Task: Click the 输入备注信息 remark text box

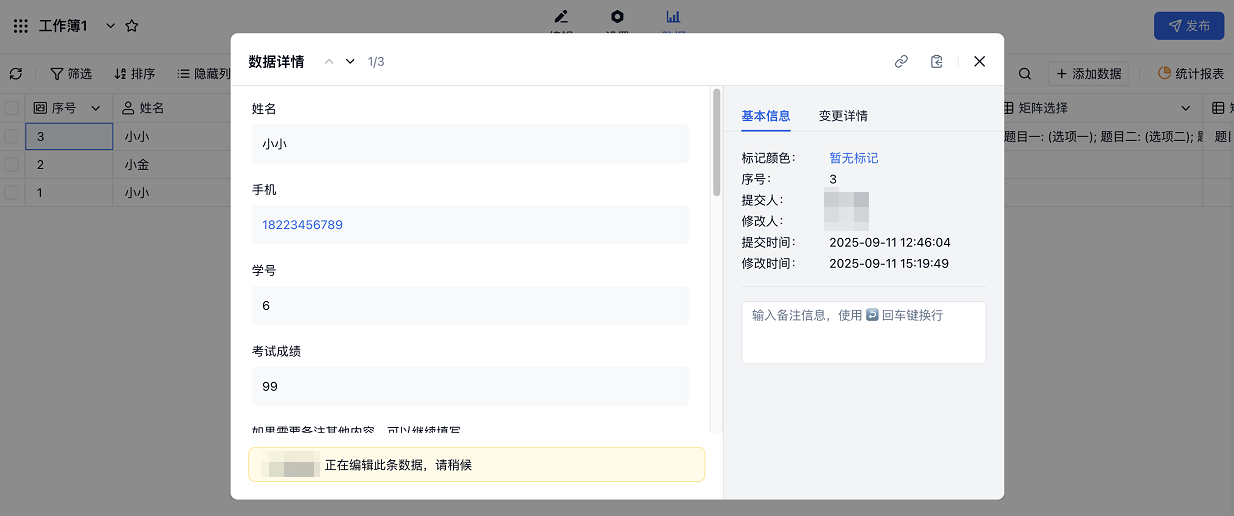Action: coord(863,332)
